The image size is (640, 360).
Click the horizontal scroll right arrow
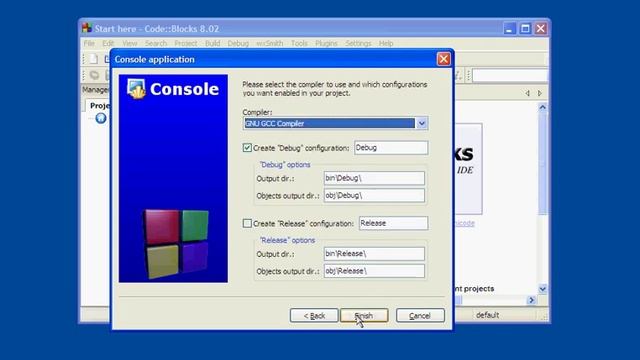(x=531, y=300)
